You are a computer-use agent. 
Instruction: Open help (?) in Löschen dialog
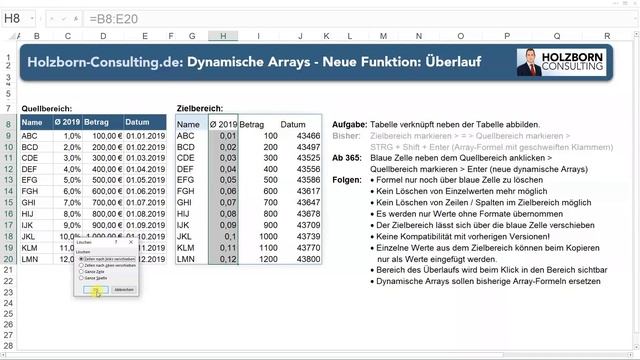click(116, 242)
